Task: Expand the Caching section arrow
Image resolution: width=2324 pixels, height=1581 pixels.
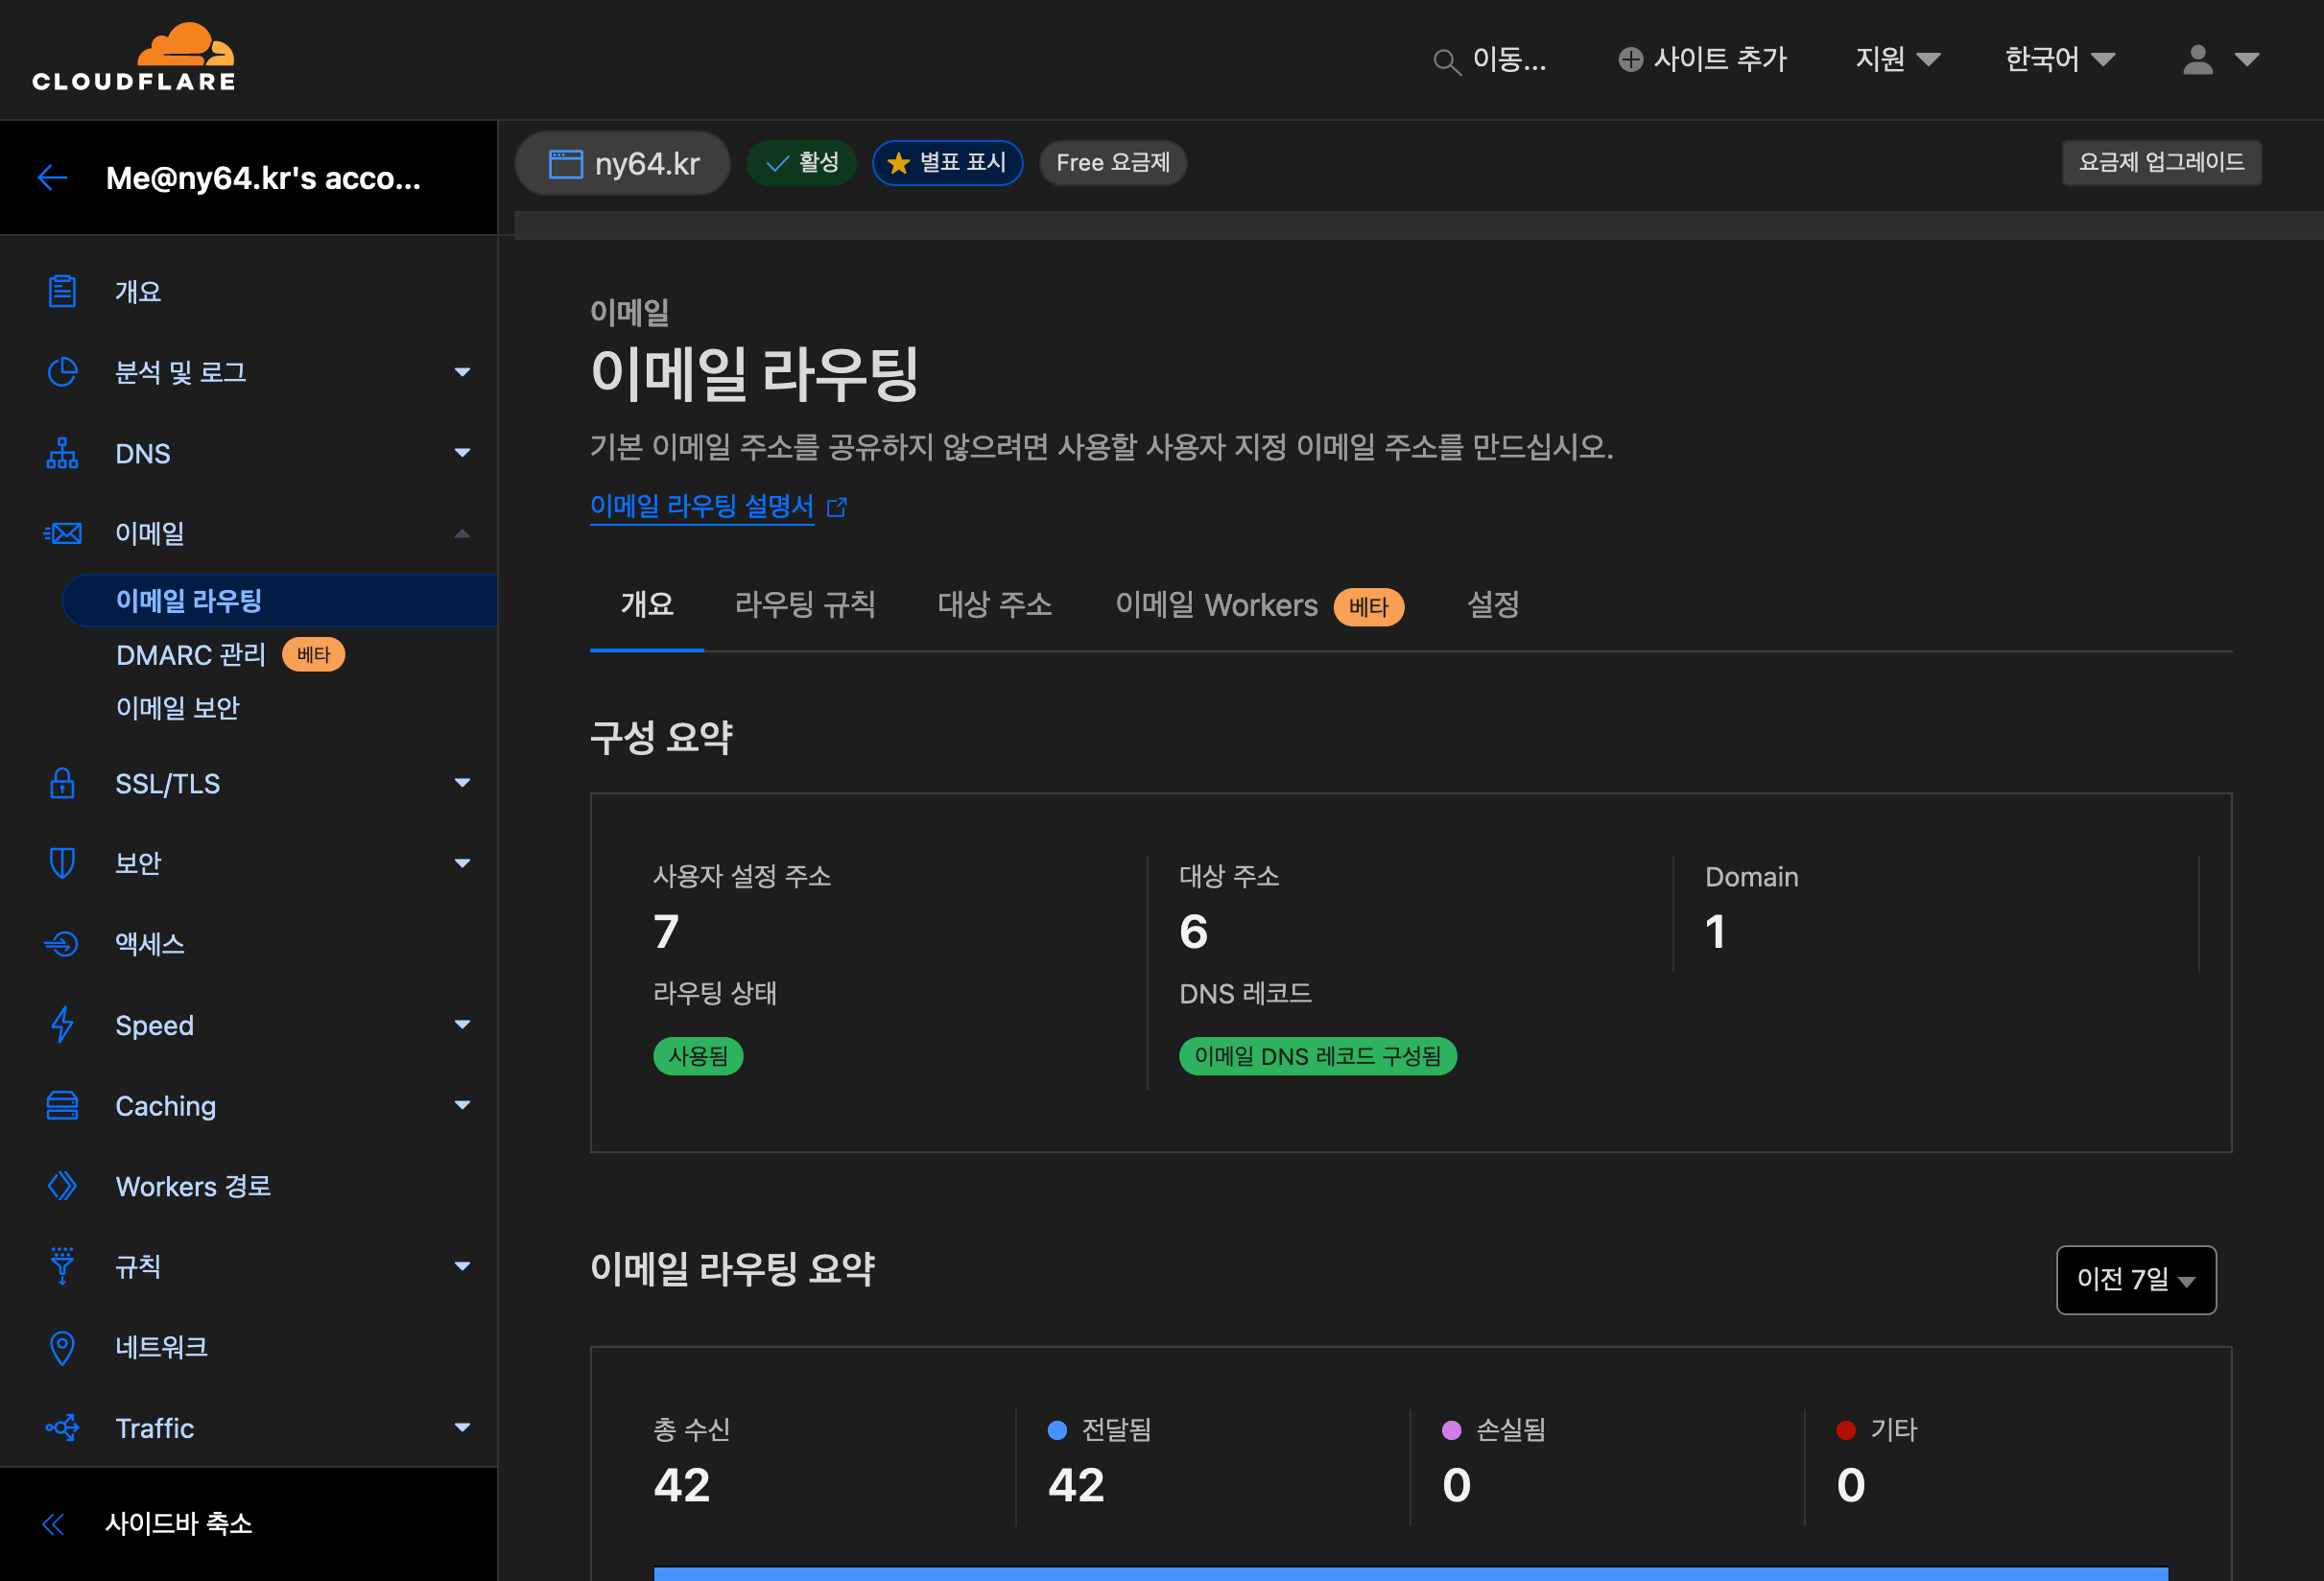Action: (x=462, y=1105)
